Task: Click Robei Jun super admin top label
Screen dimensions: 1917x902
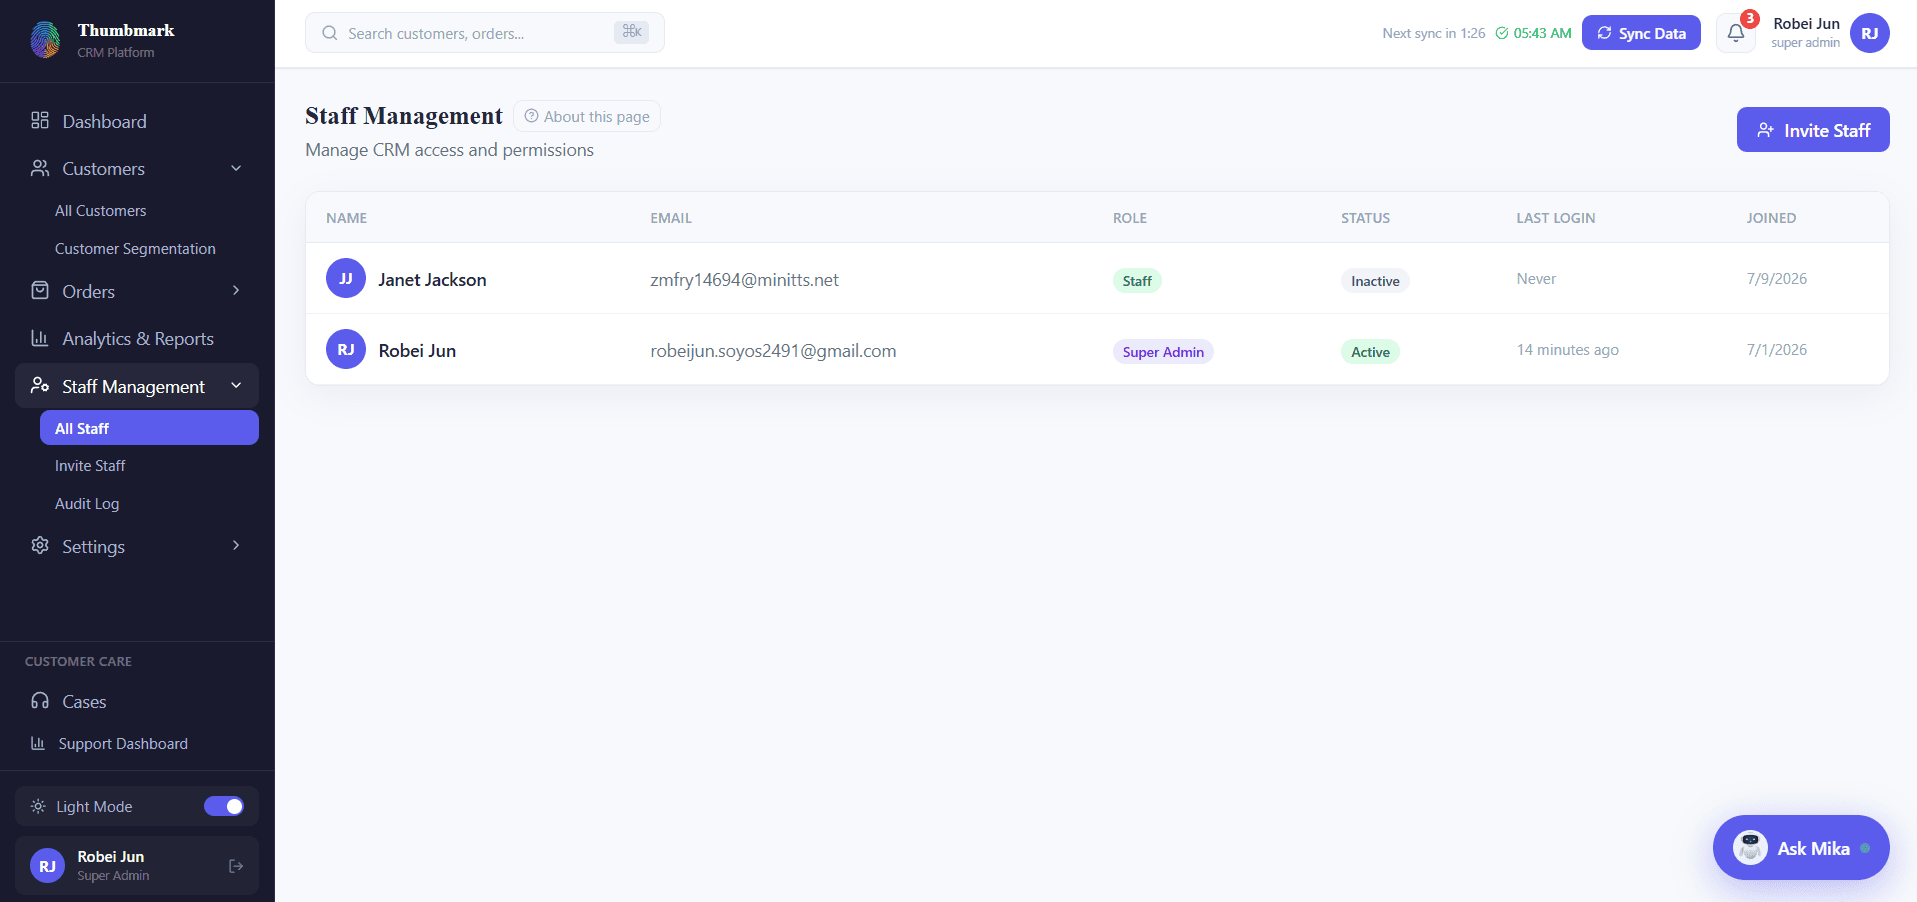Action: [x=1805, y=33]
